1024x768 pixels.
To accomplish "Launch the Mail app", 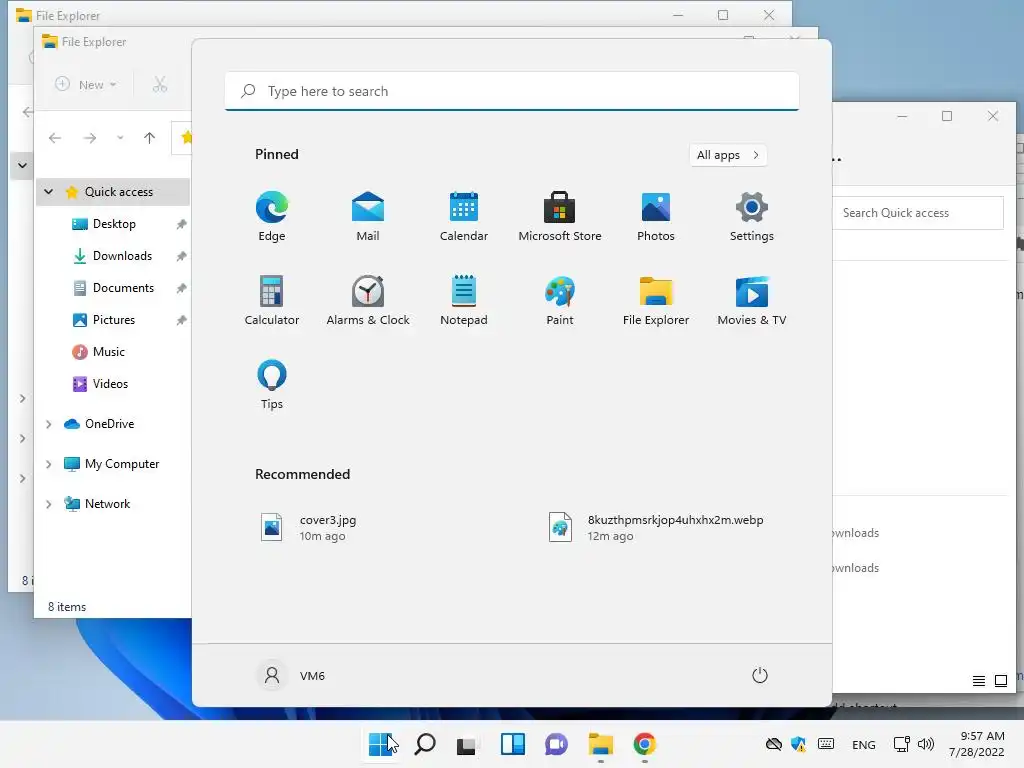I will (x=368, y=217).
